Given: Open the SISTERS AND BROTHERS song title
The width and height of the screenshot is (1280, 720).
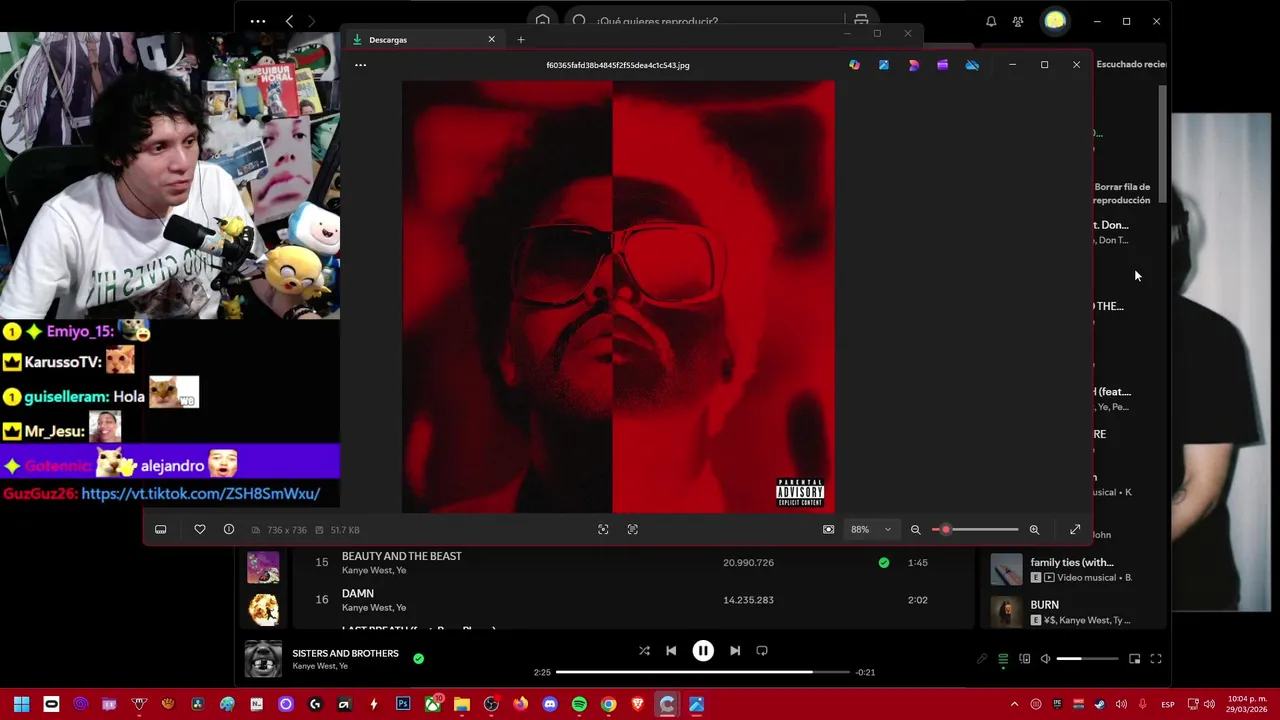Looking at the screenshot, I should 345,653.
